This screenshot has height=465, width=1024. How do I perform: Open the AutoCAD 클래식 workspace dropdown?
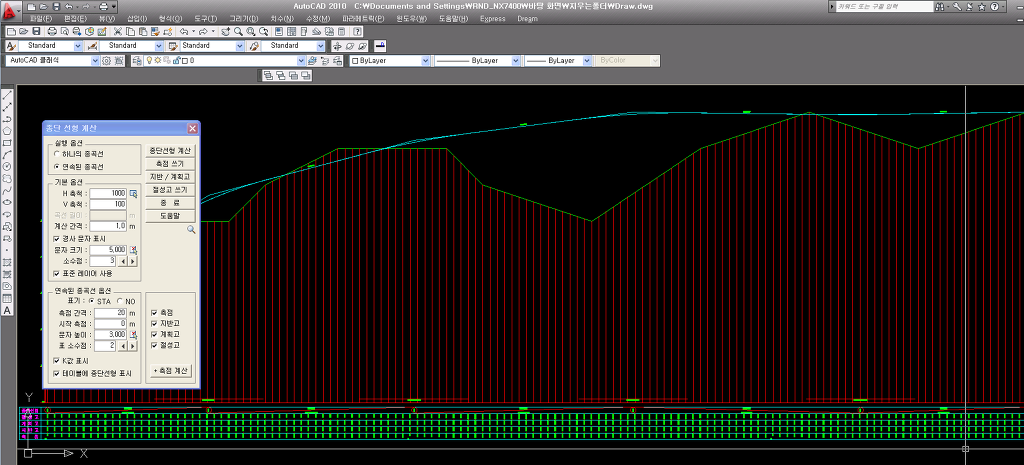(96, 61)
